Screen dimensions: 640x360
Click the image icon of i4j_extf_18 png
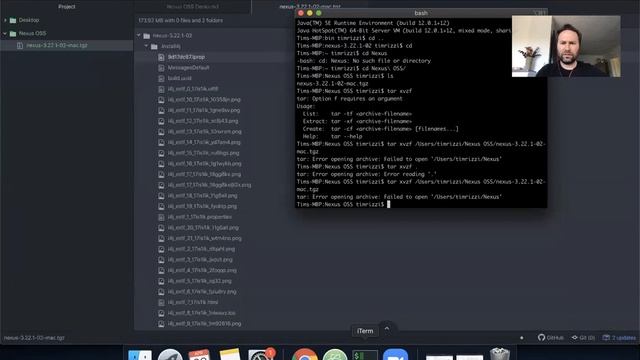point(161,196)
